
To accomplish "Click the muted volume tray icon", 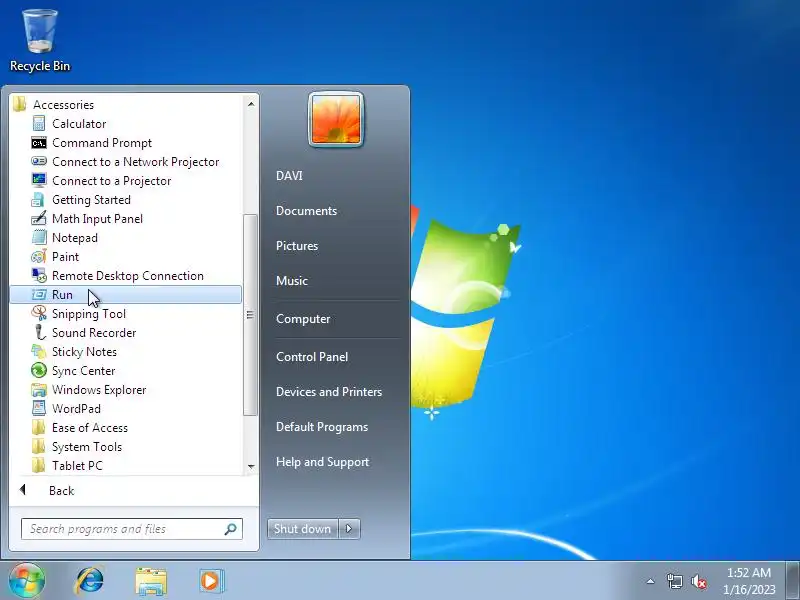I will tap(698, 581).
